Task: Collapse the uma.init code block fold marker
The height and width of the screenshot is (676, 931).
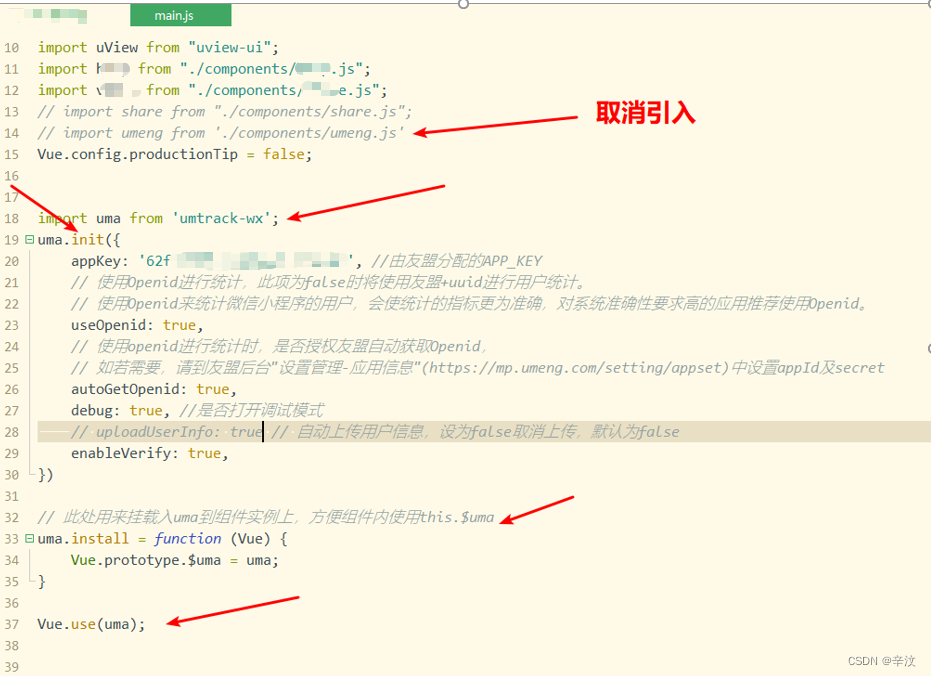Action: [29, 240]
